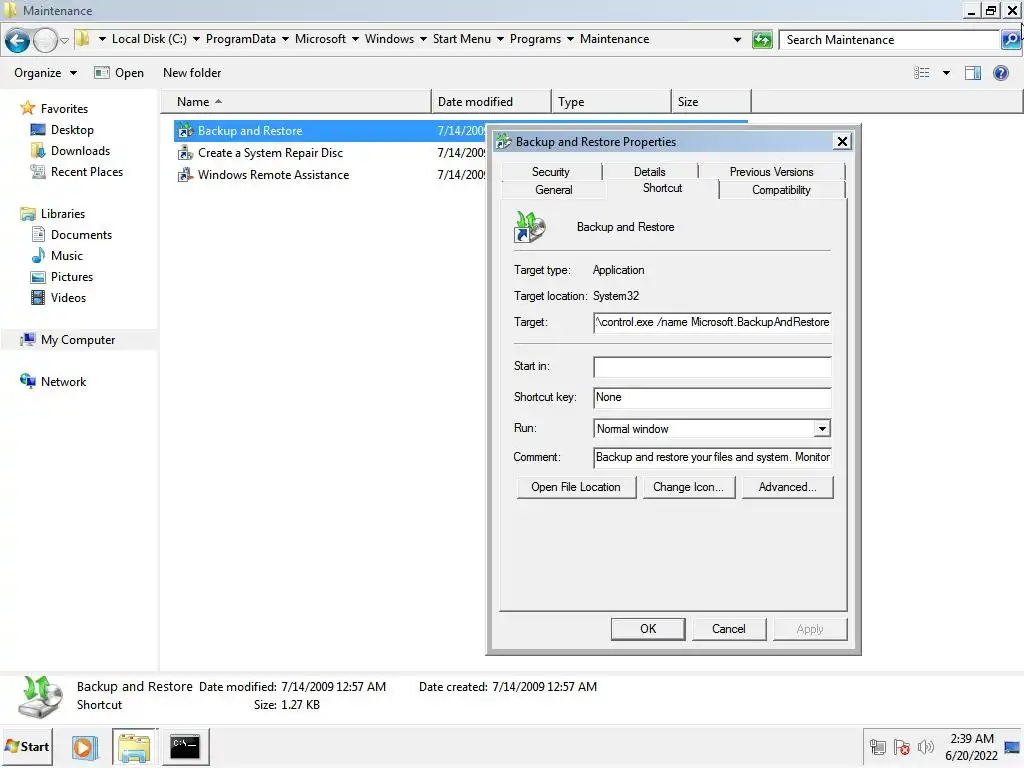Open the view options dropdown arrow
Screen dimensions: 1024x768
click(x=946, y=72)
